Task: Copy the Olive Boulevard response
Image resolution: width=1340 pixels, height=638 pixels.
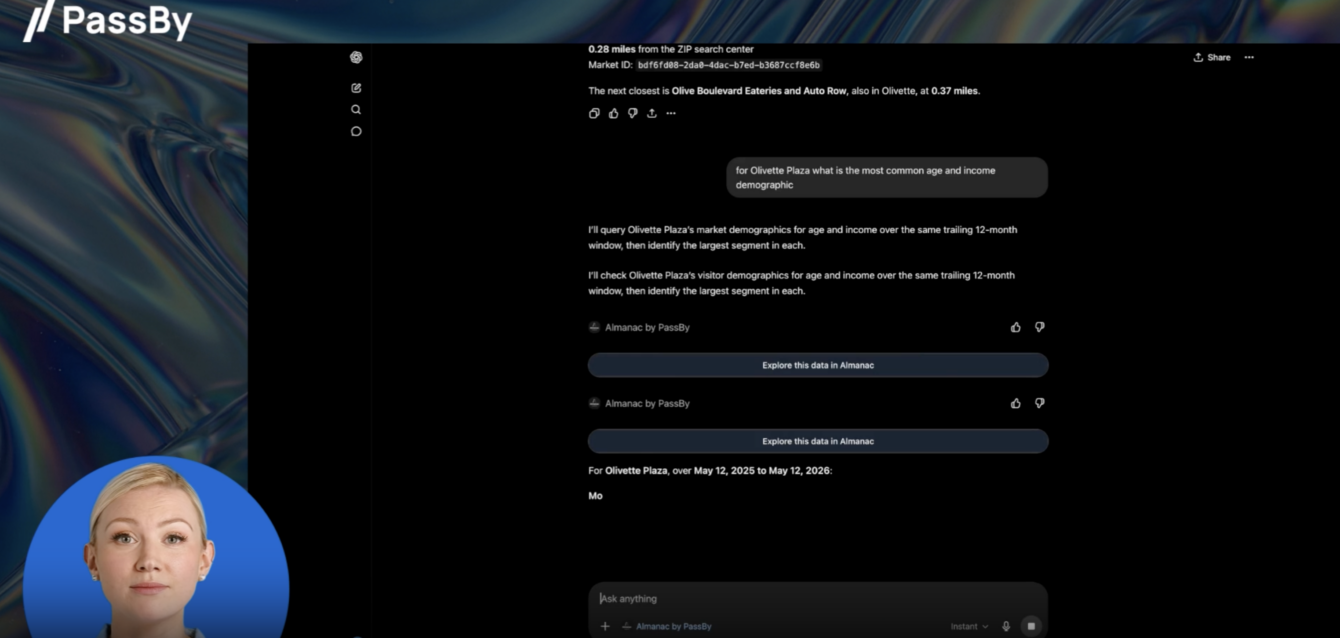Action: pos(594,113)
